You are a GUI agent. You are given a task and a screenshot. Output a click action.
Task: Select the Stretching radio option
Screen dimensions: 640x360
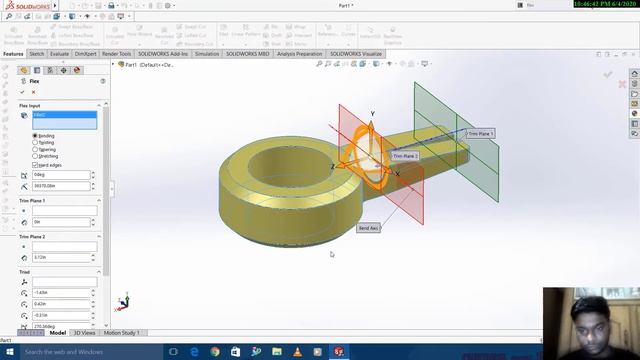[x=35, y=156]
